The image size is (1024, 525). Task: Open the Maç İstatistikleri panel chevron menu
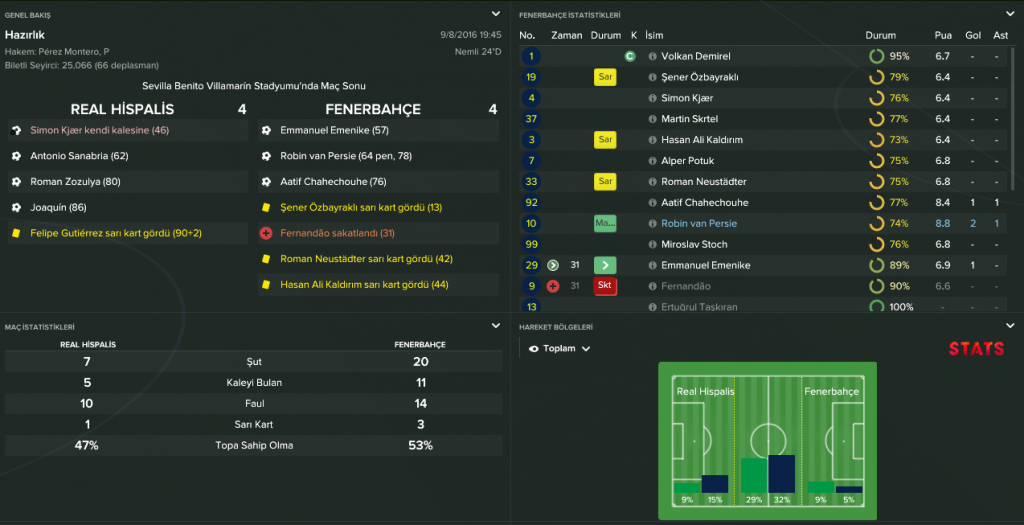496,326
